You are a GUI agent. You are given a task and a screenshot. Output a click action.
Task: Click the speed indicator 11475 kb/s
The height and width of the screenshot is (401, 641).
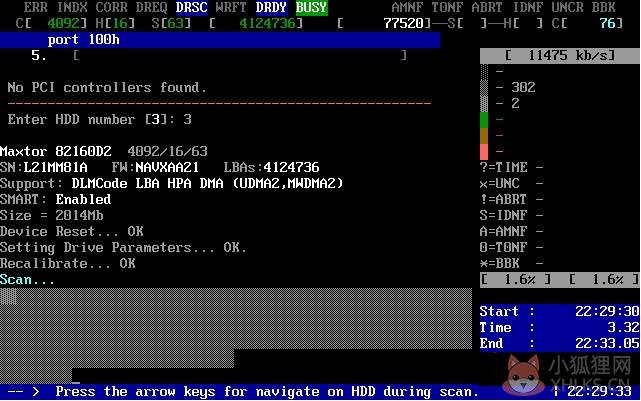point(560,56)
